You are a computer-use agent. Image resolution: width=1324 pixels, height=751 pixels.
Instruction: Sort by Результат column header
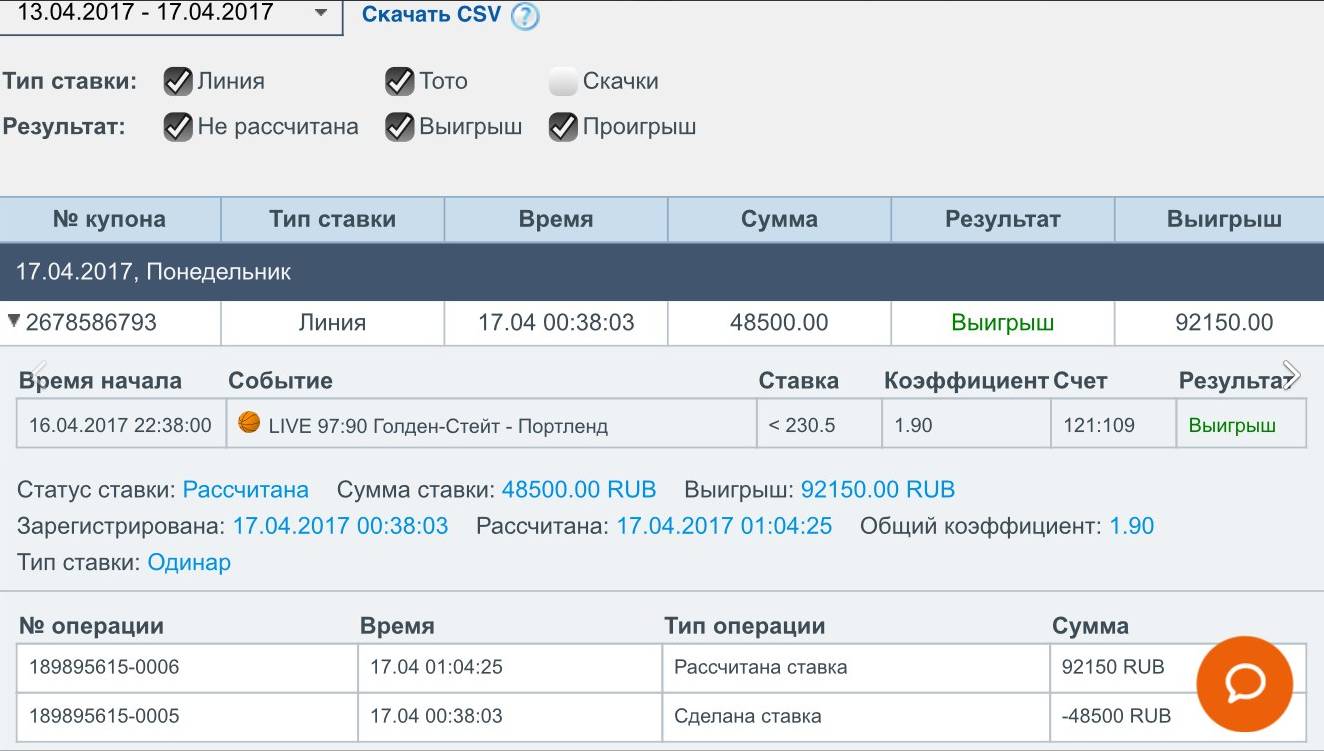pos(1002,219)
